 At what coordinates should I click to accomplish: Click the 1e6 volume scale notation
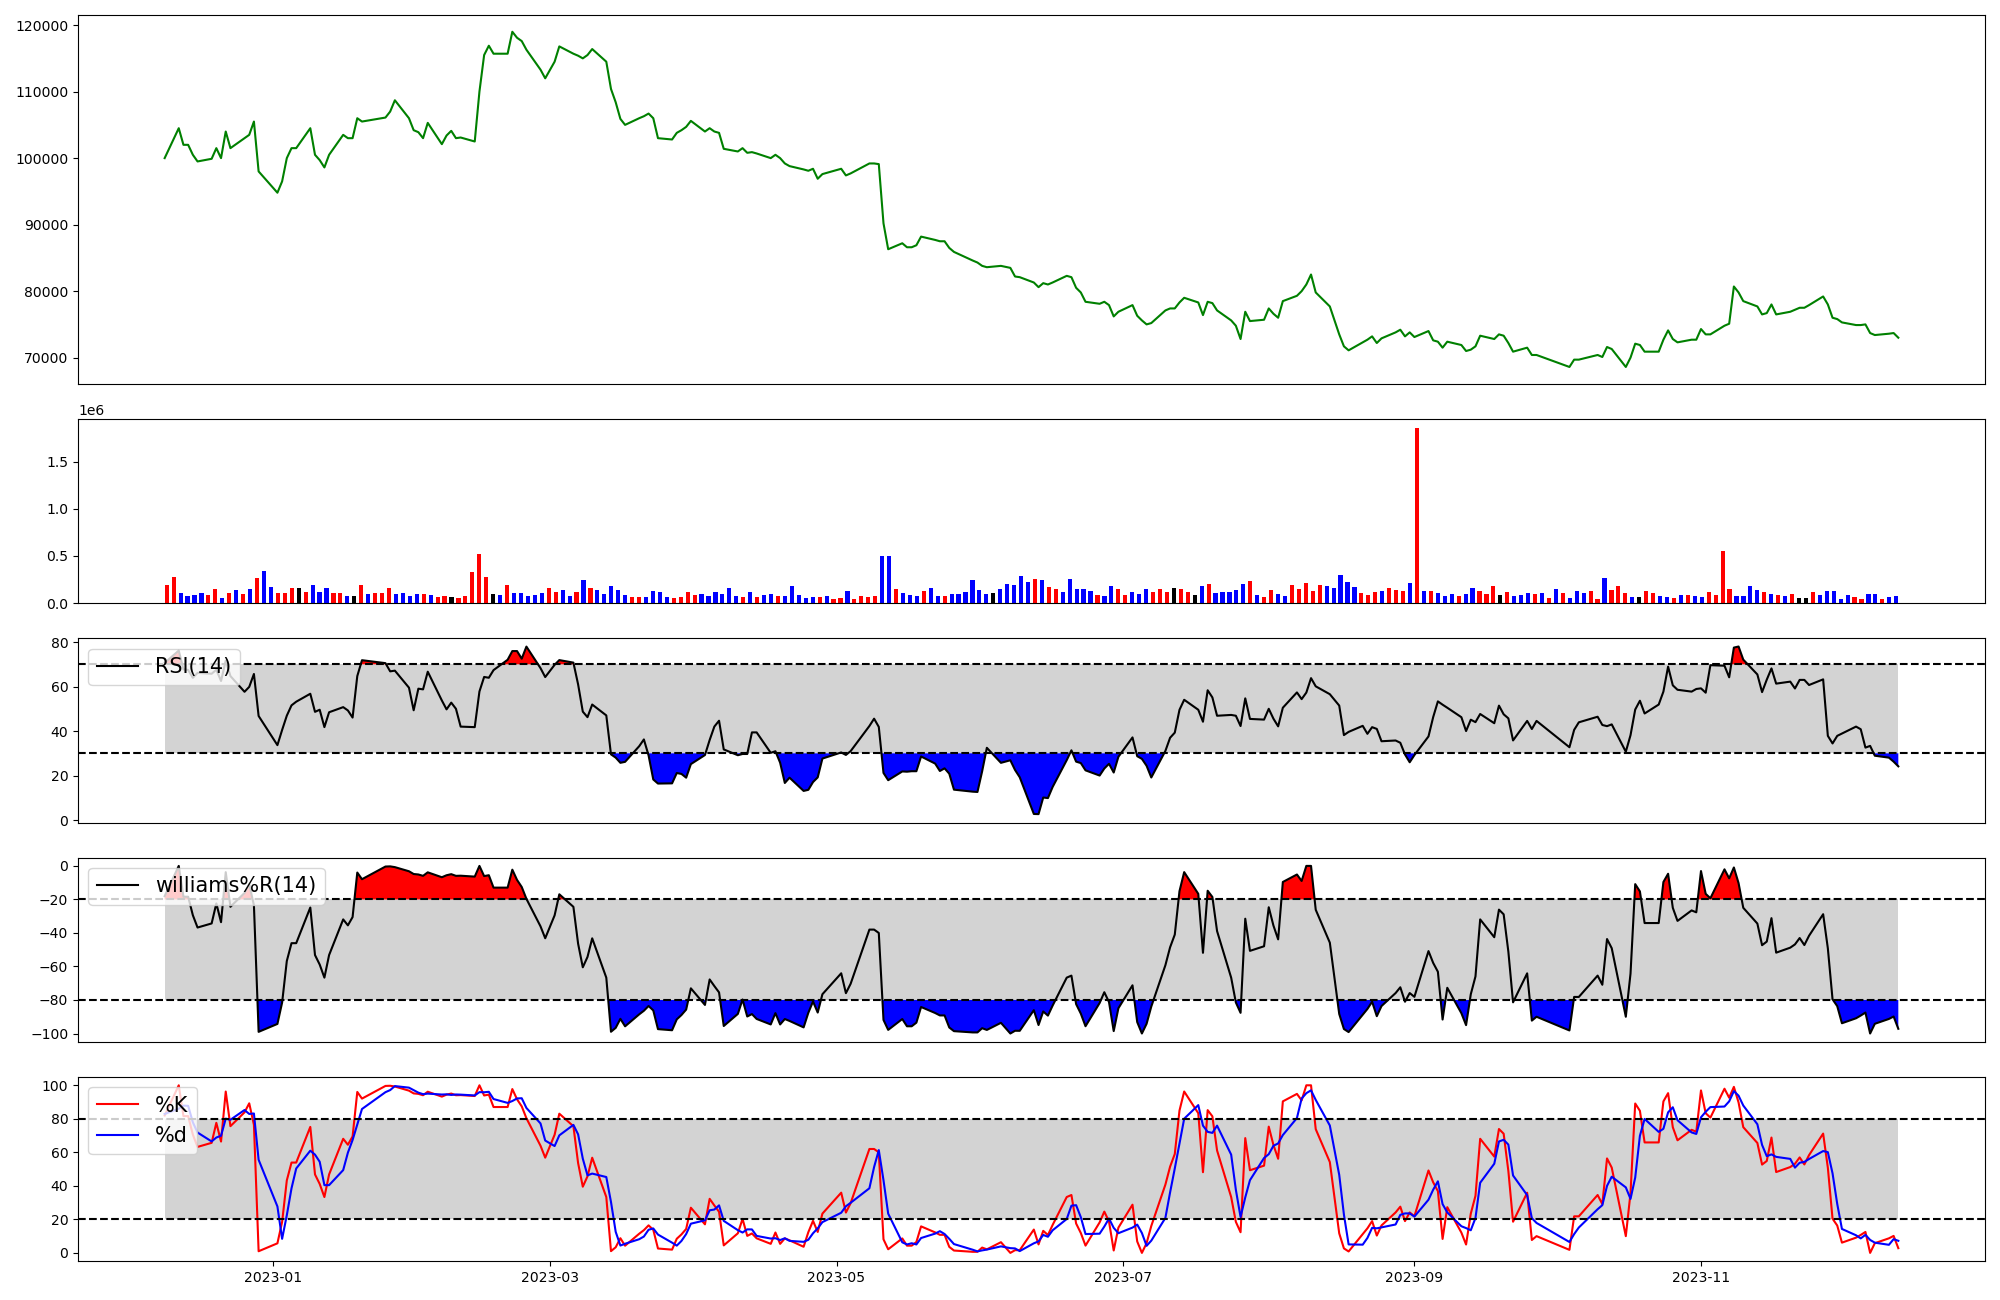[91, 411]
